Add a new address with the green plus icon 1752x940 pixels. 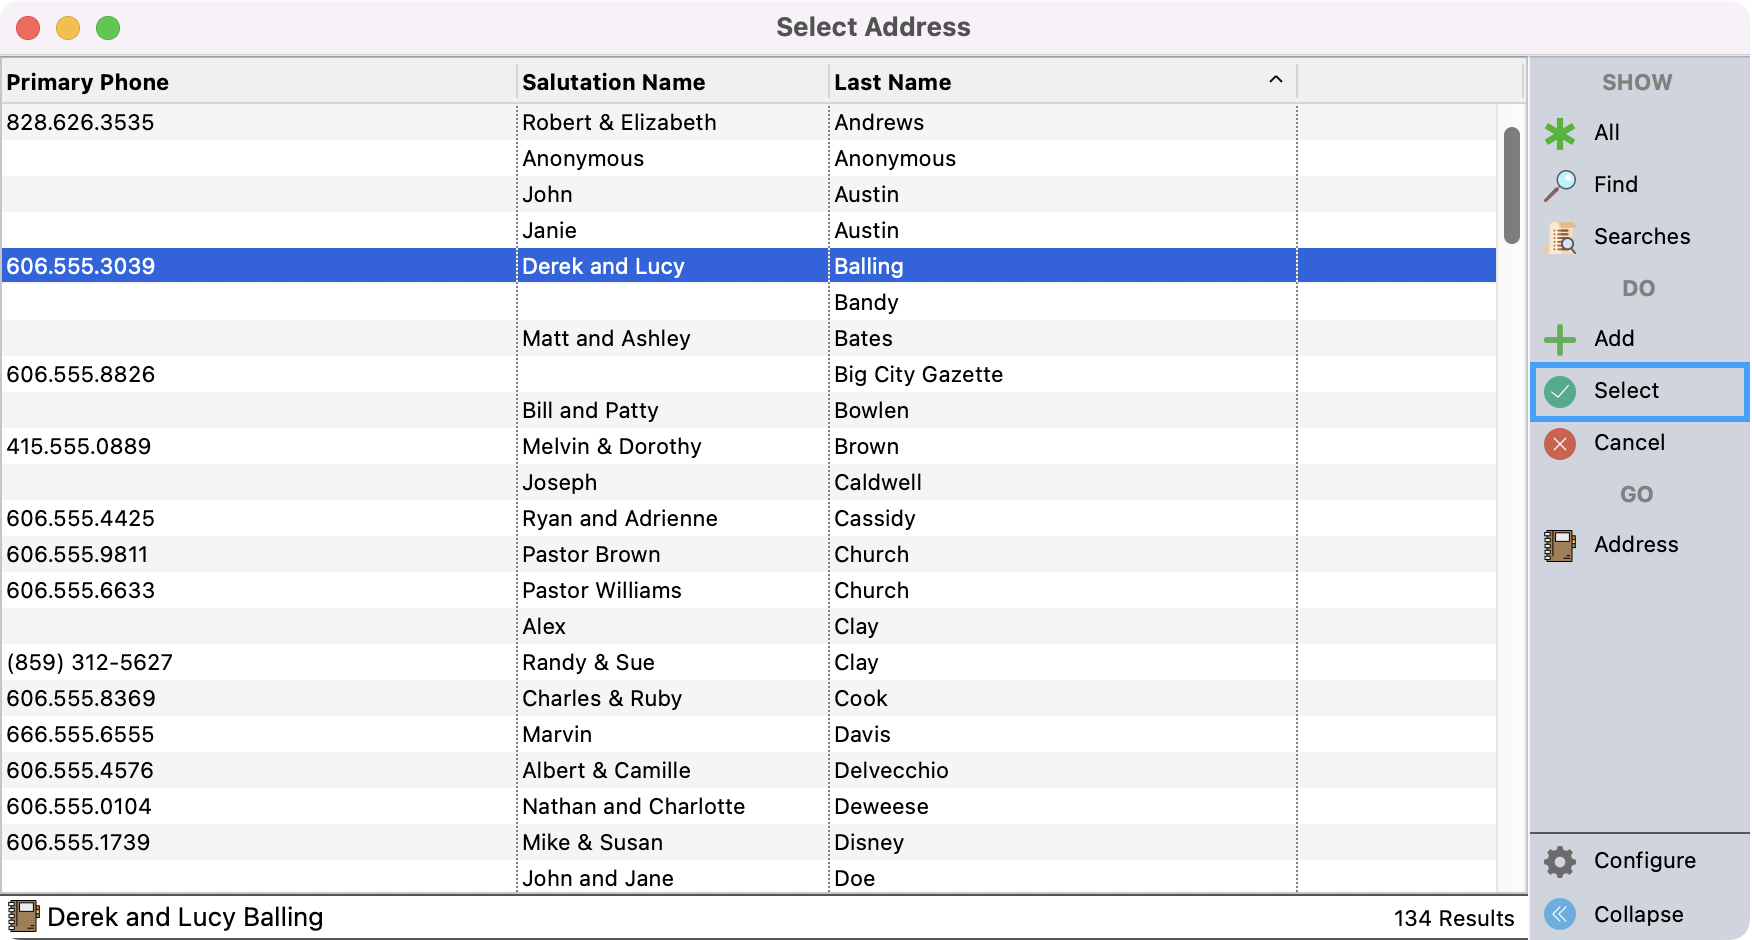[x=1560, y=339]
